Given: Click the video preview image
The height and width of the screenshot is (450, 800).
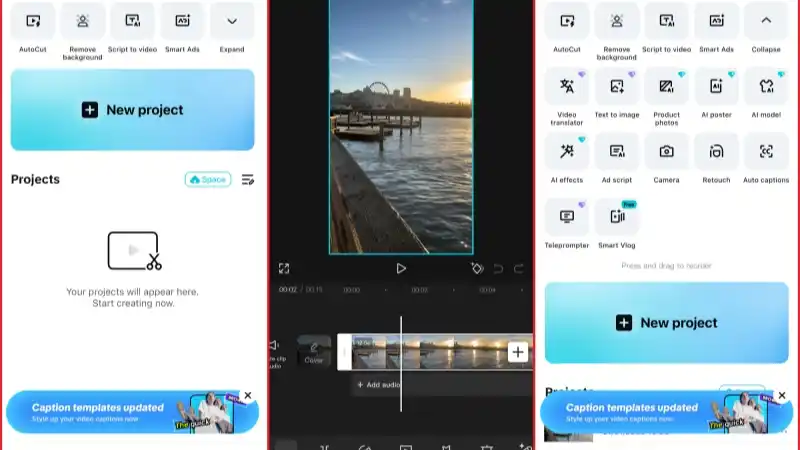Looking at the screenshot, I should (401, 127).
